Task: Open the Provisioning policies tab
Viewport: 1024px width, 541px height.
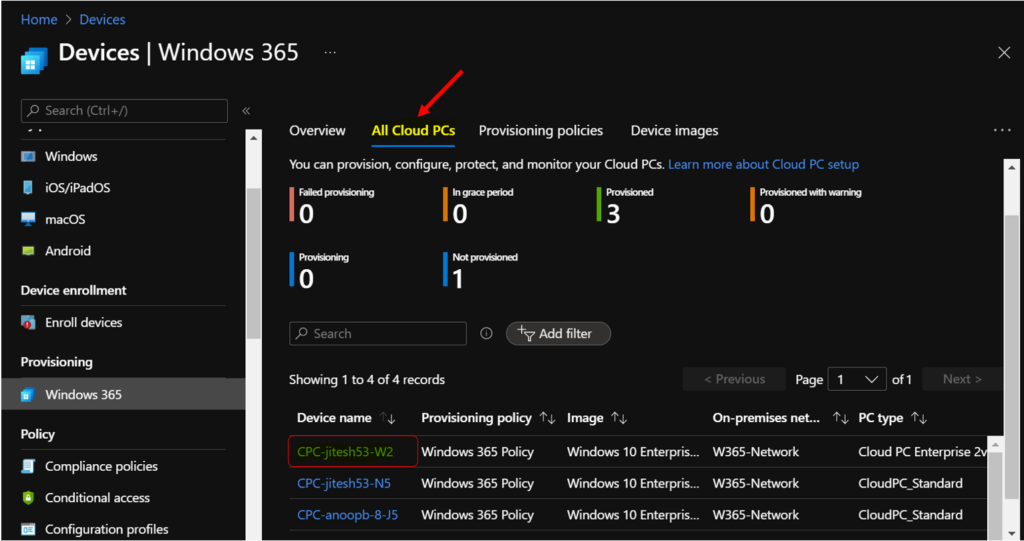Action: point(541,131)
